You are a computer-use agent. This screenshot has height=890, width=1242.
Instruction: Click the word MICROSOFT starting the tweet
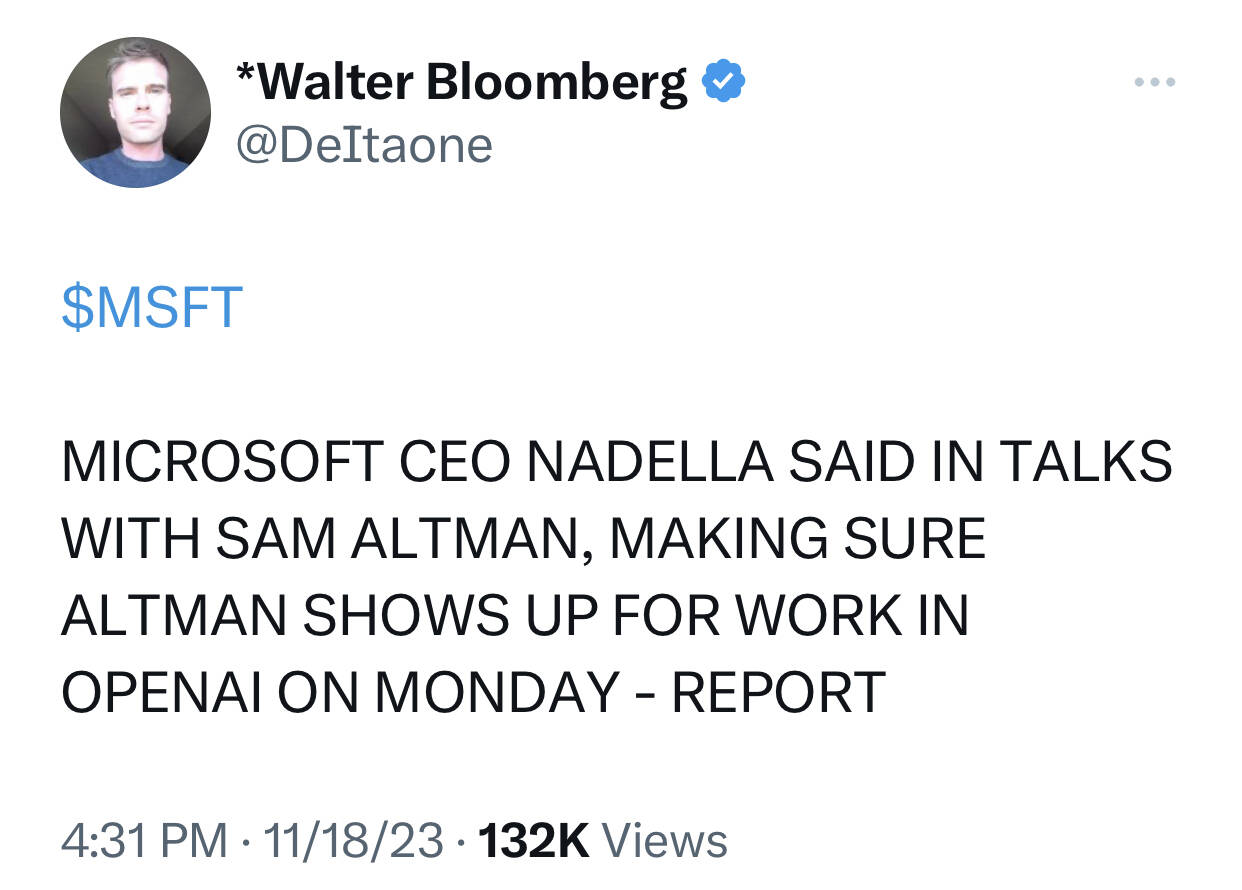point(222,462)
